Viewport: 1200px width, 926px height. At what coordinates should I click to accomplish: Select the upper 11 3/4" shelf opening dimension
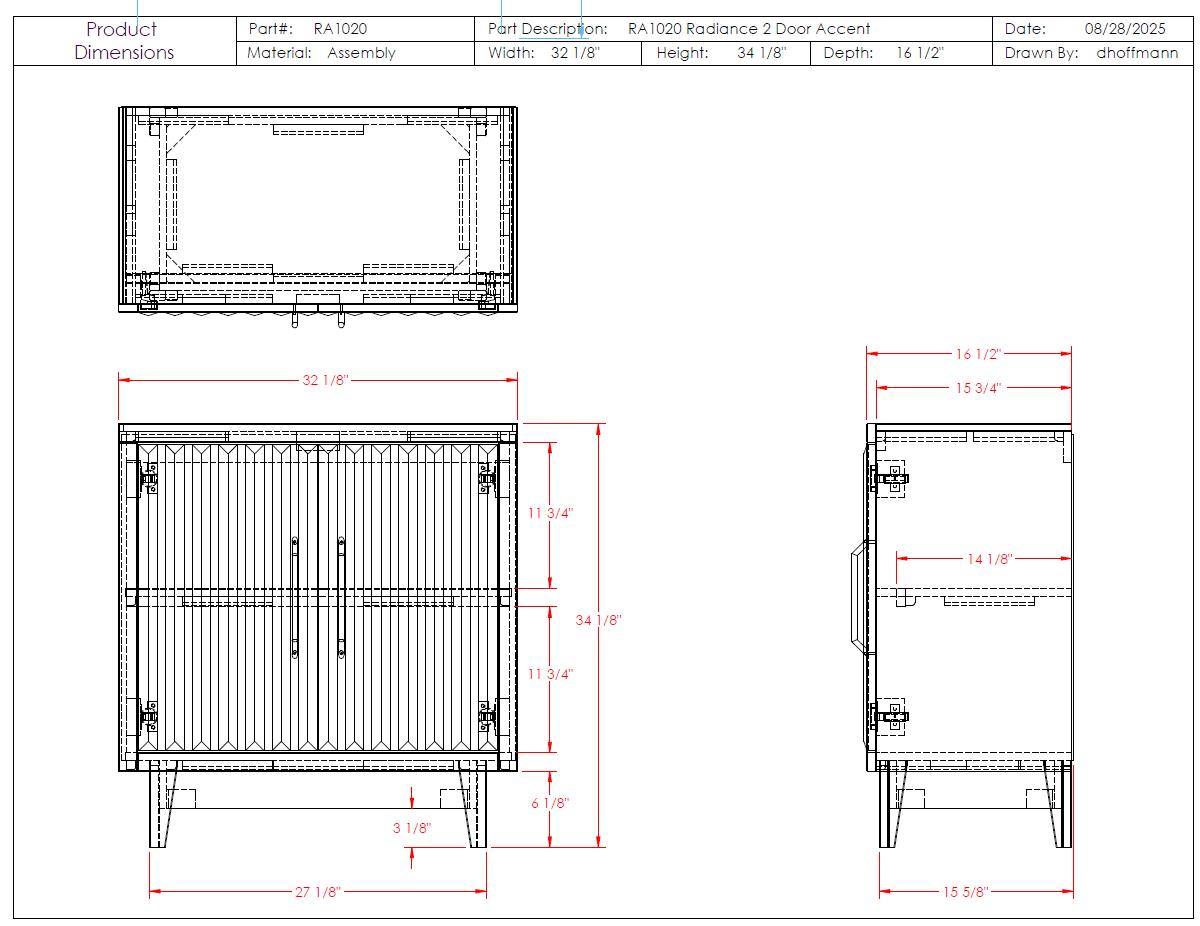pyautogui.click(x=550, y=513)
